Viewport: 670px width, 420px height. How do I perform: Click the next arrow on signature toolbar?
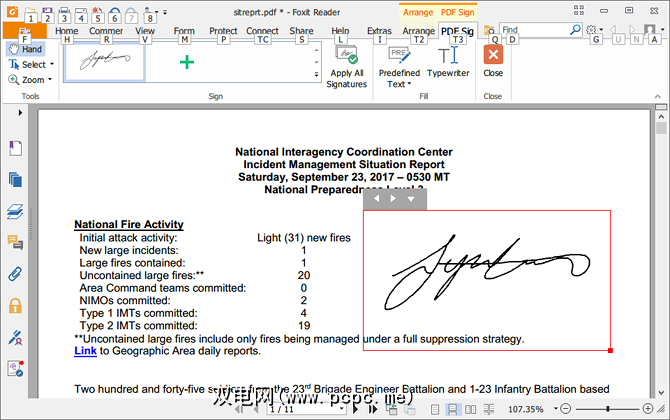point(393,199)
